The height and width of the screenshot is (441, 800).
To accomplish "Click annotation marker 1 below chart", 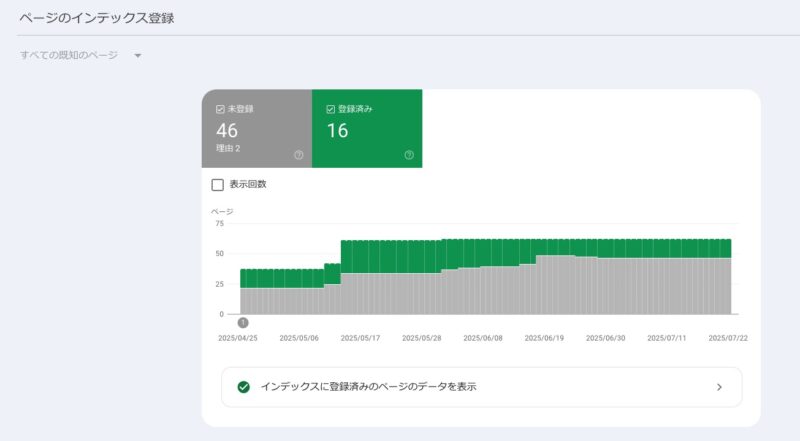I will [x=243, y=323].
